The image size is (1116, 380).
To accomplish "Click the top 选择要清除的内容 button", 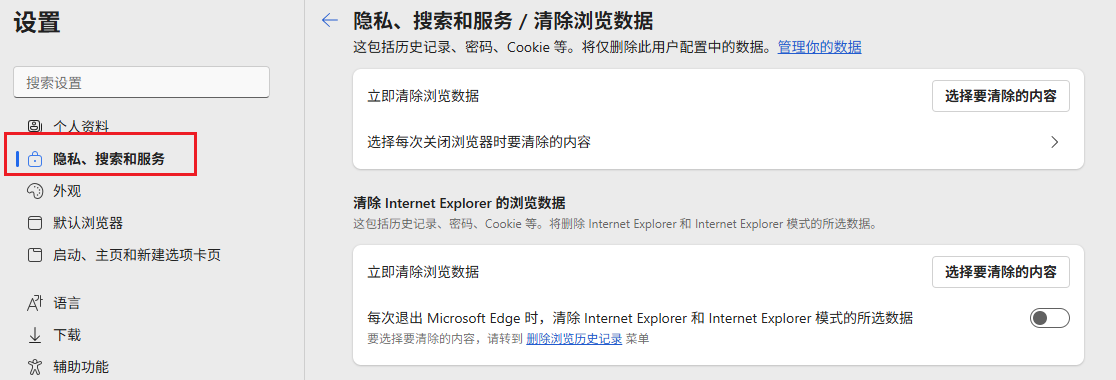I will 1001,96.
